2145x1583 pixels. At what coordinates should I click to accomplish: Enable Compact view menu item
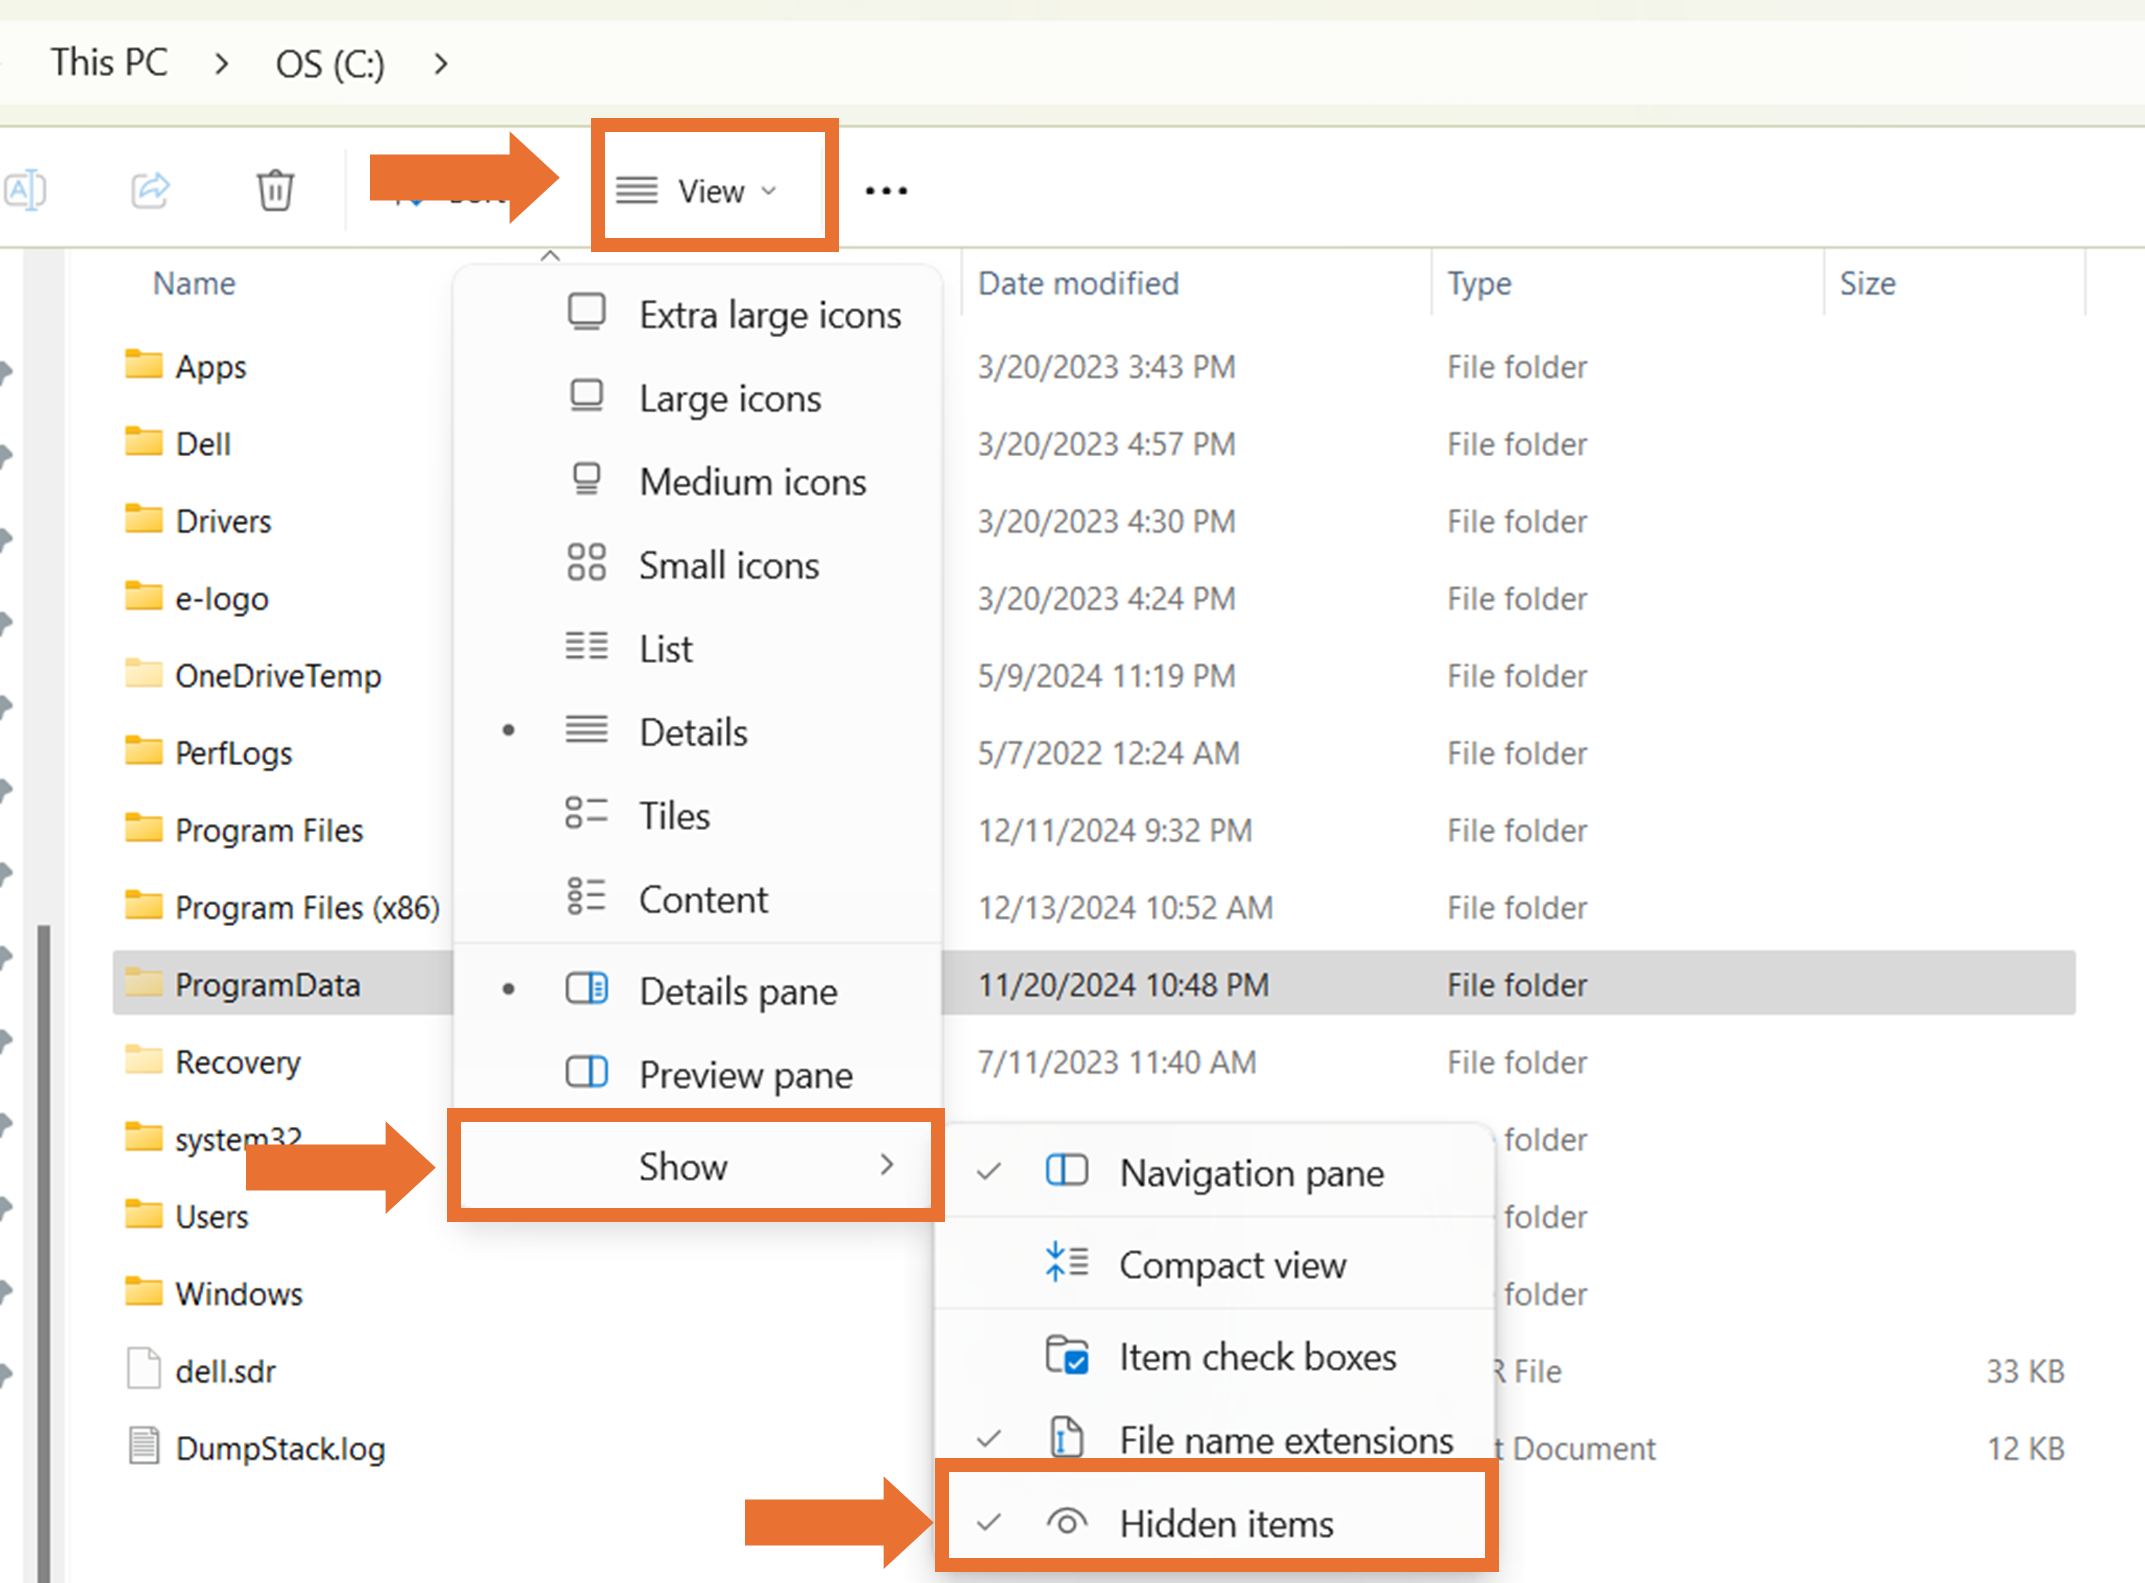(x=1232, y=1265)
